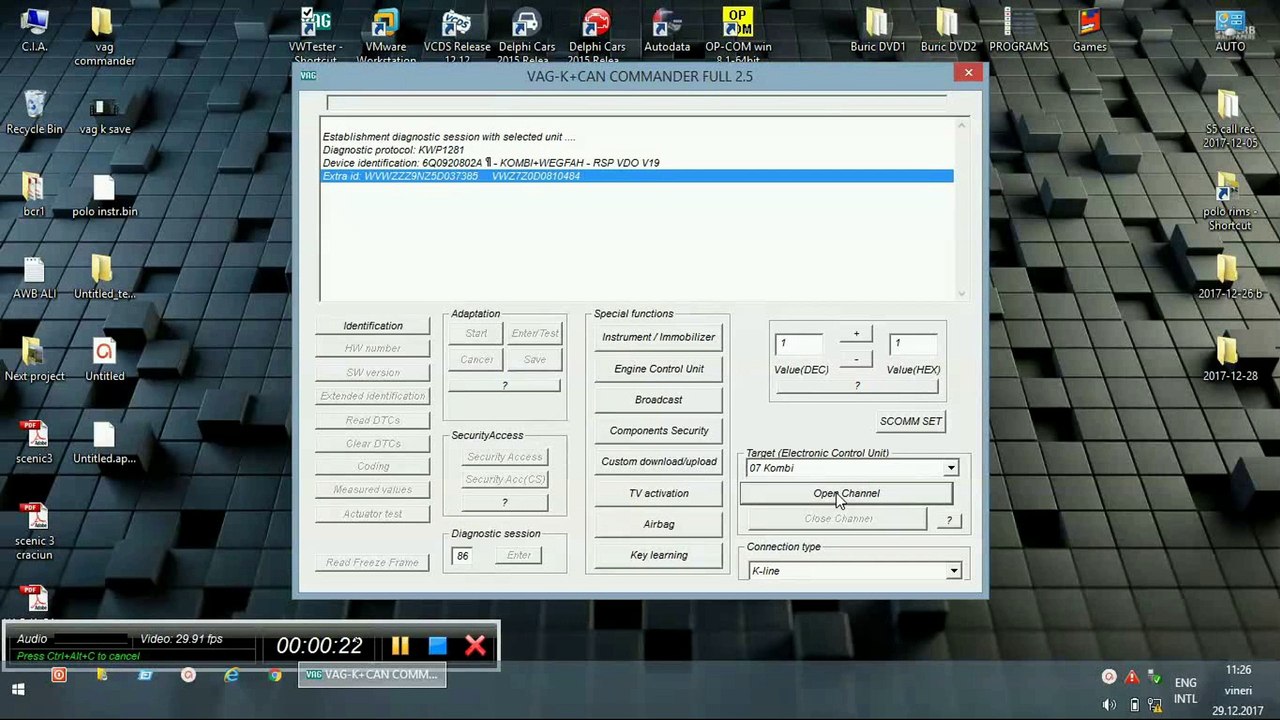Launch the OP-COM win shortcut
Image resolution: width=1280 pixels, height=720 pixels.
738,36
